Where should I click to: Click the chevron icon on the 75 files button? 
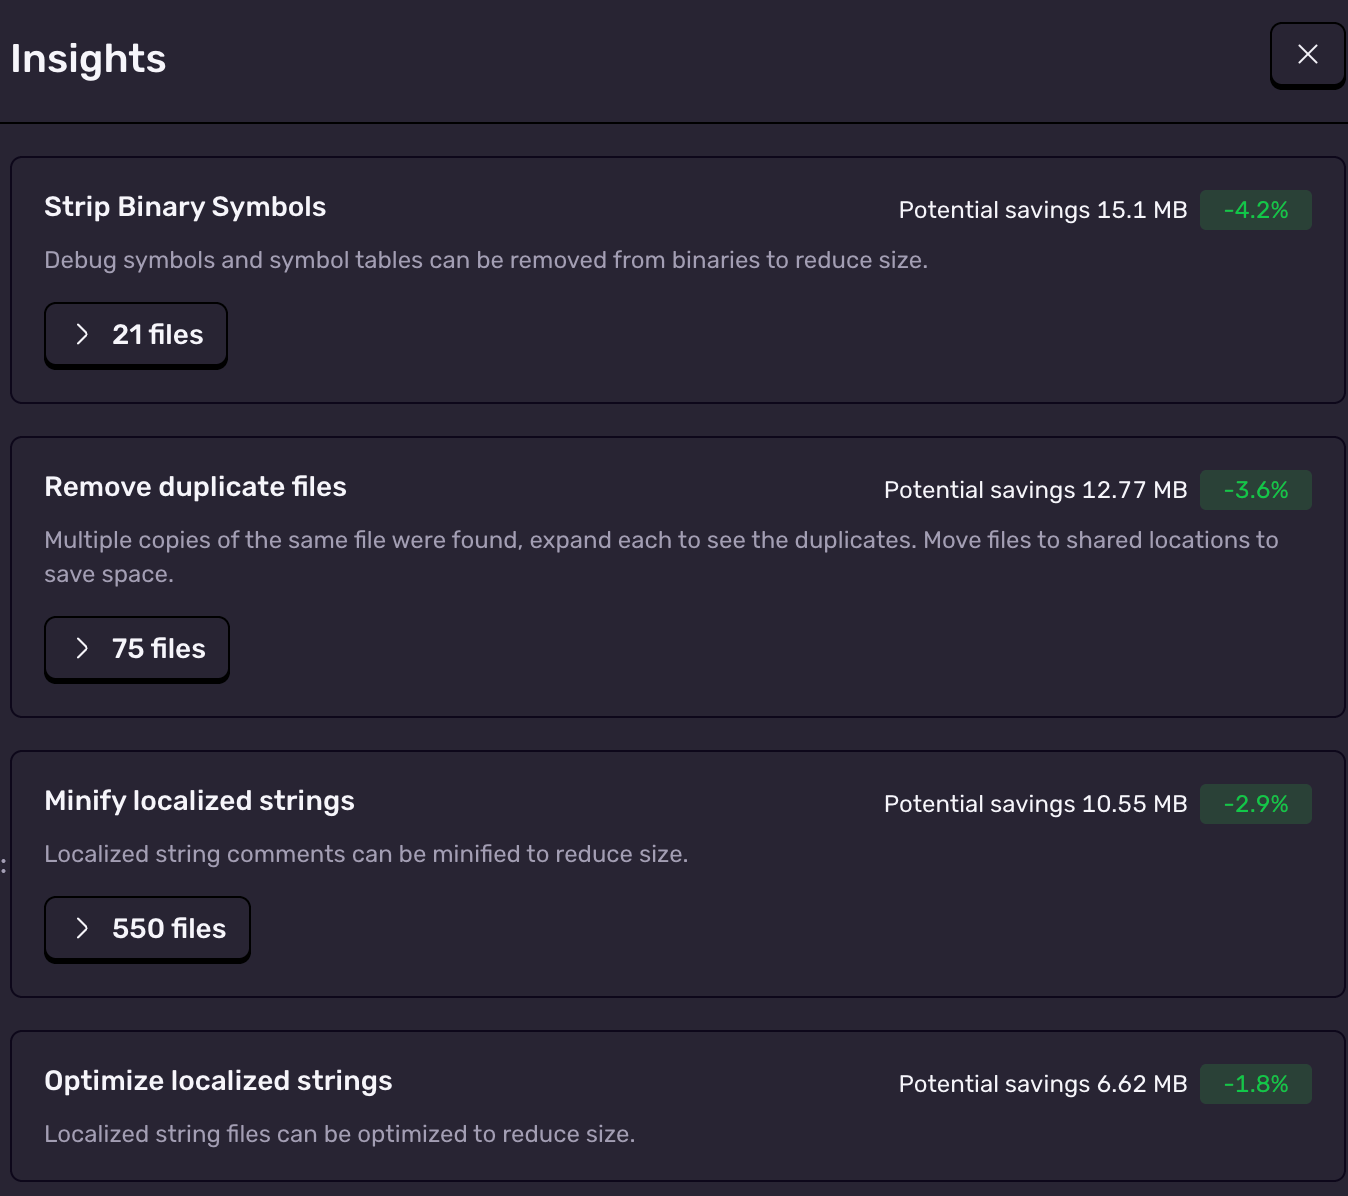pyautogui.click(x=82, y=648)
